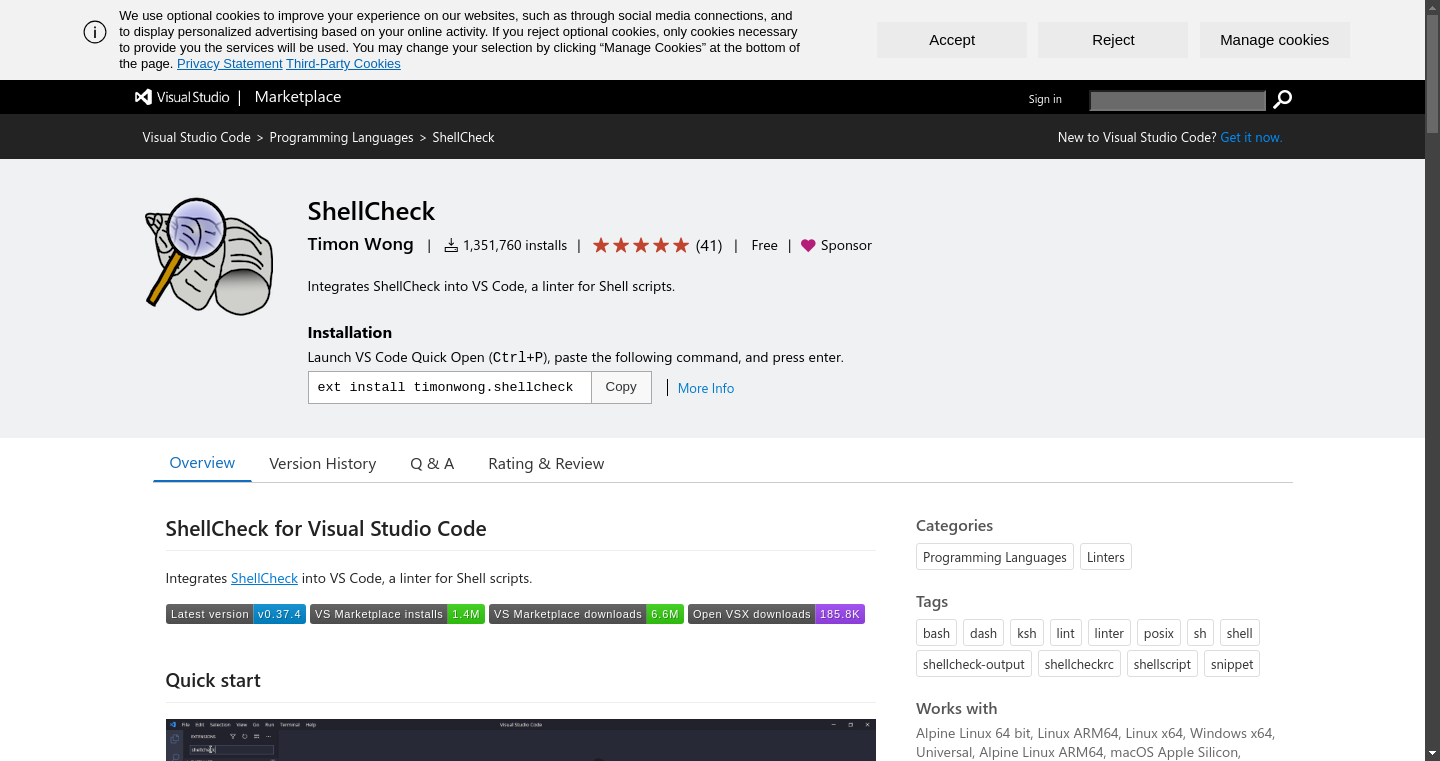Click Sign in
Image resolution: width=1440 pixels, height=761 pixels.
coord(1045,99)
